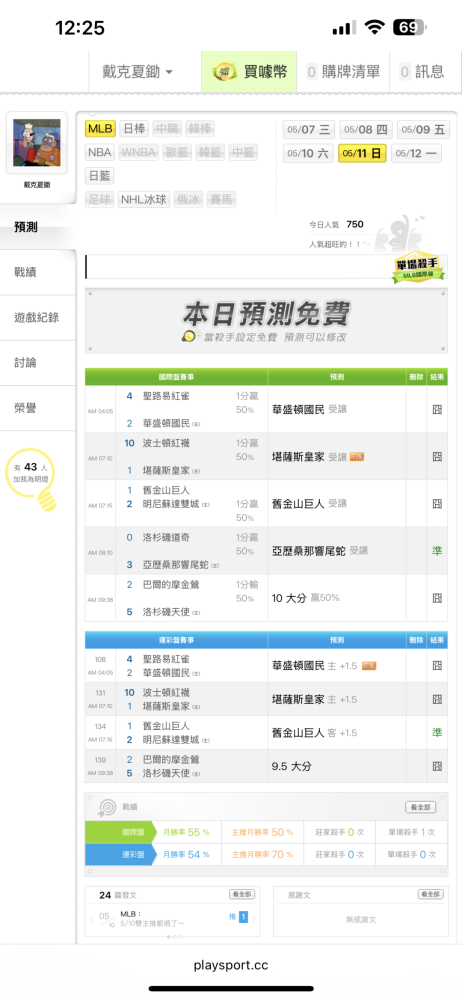Open the post 5/10雙主推都過了～
This screenshot has width=462, height=1000.
153,923
